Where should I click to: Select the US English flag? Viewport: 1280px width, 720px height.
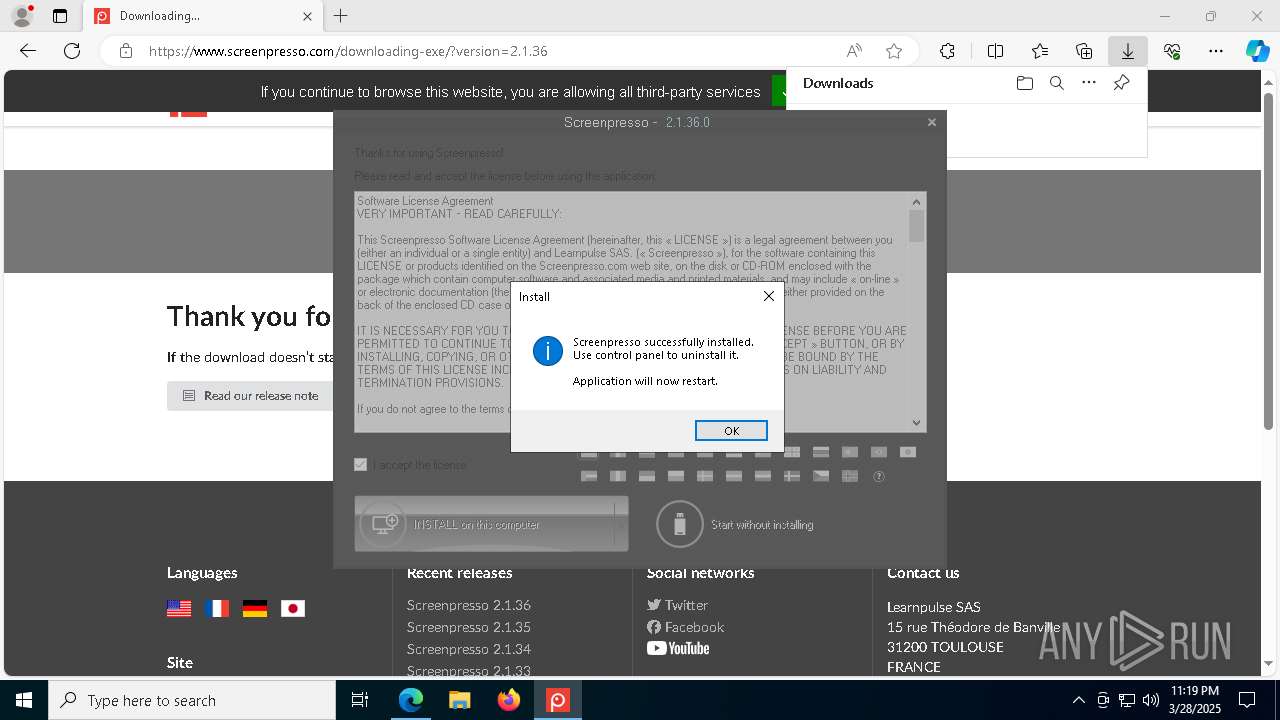pos(179,608)
